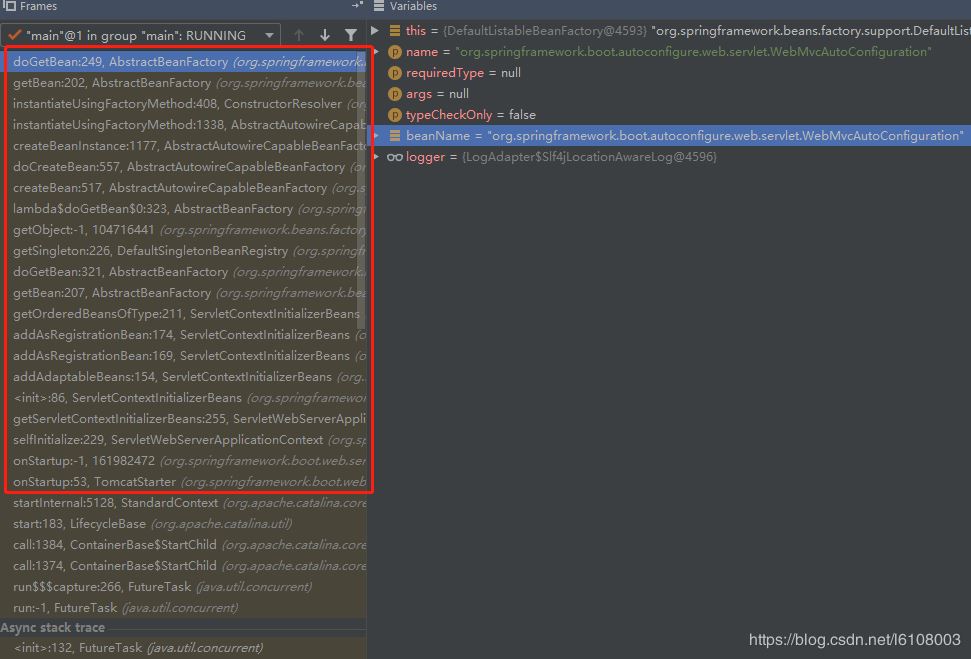
Task: Click the Frames panel header icon
Action: [x=9, y=7]
